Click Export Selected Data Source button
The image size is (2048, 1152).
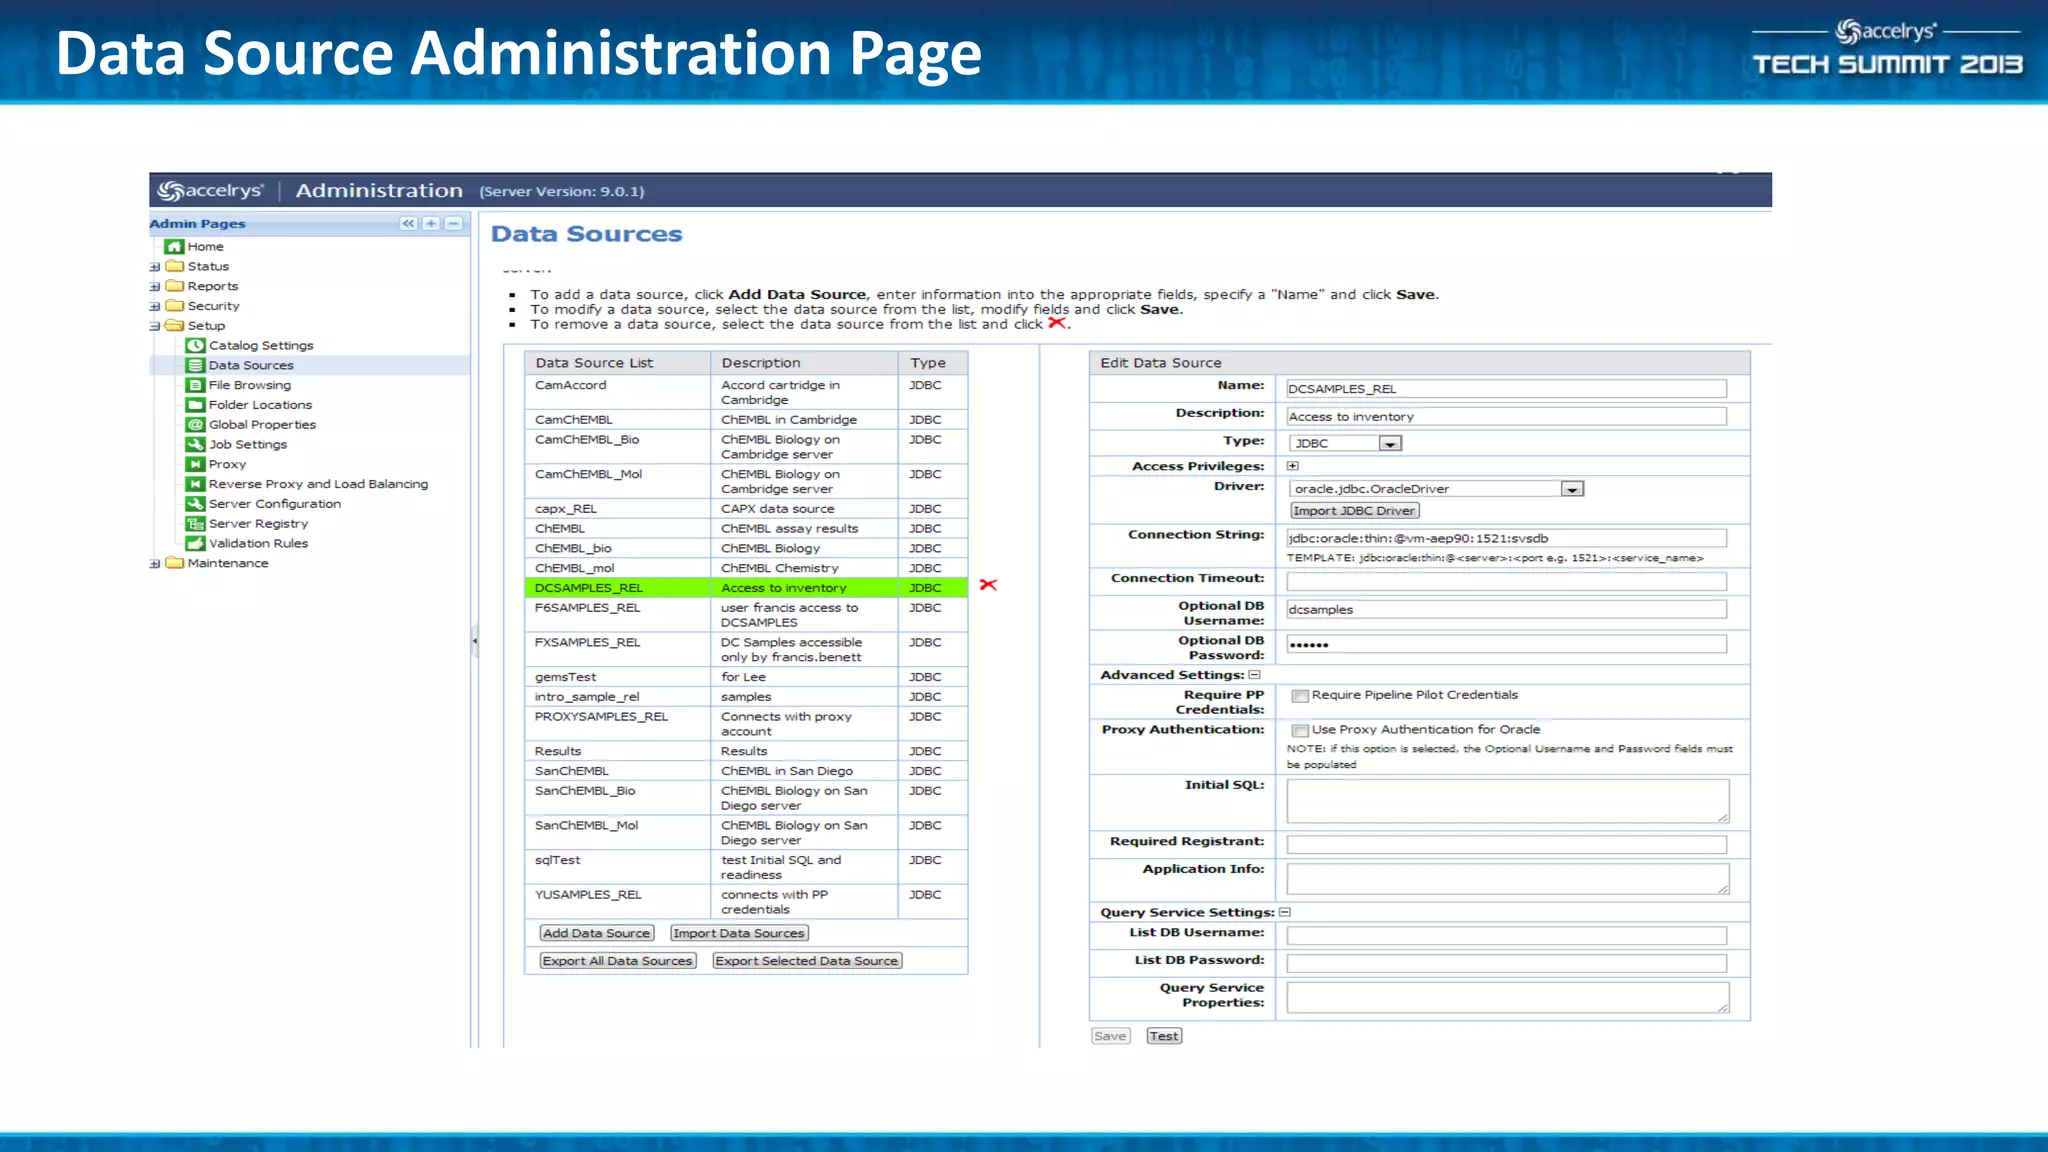click(x=807, y=961)
